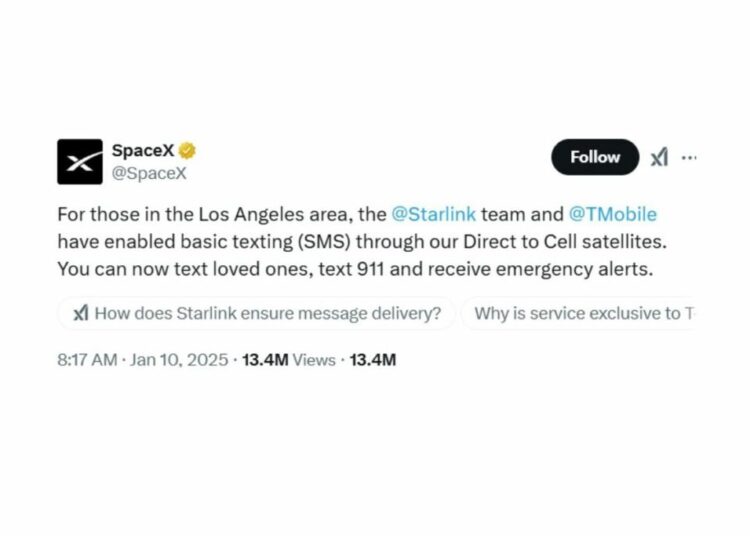The height and width of the screenshot is (536, 750).
Task: Open the three-dot more options menu
Action: point(689,157)
